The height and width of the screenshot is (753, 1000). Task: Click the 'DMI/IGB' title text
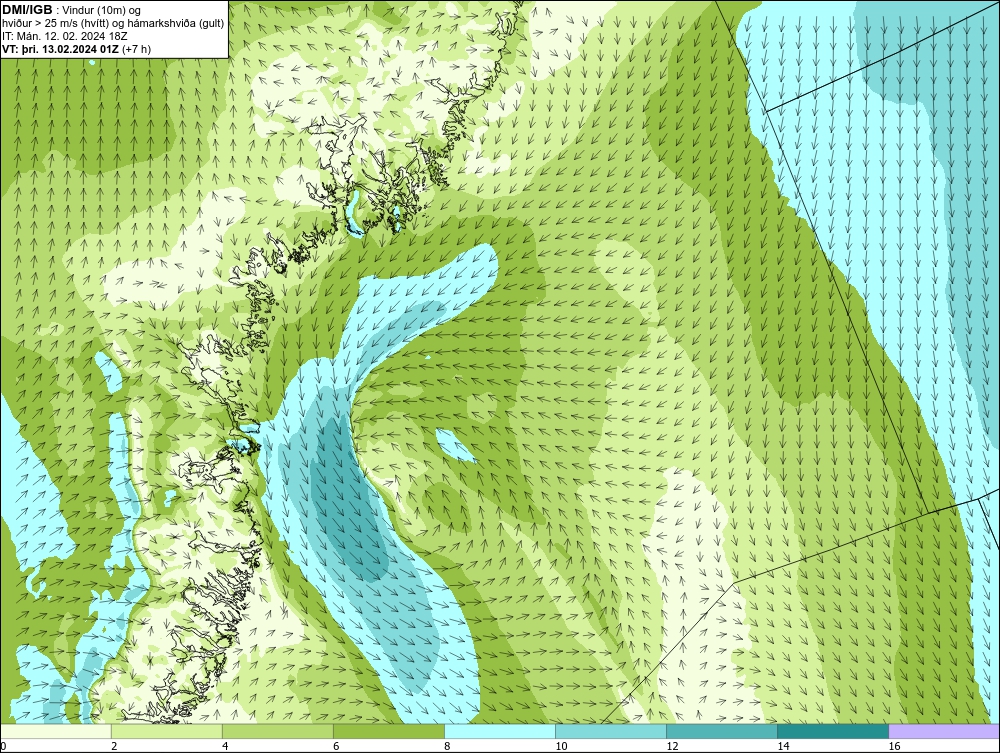(27, 10)
